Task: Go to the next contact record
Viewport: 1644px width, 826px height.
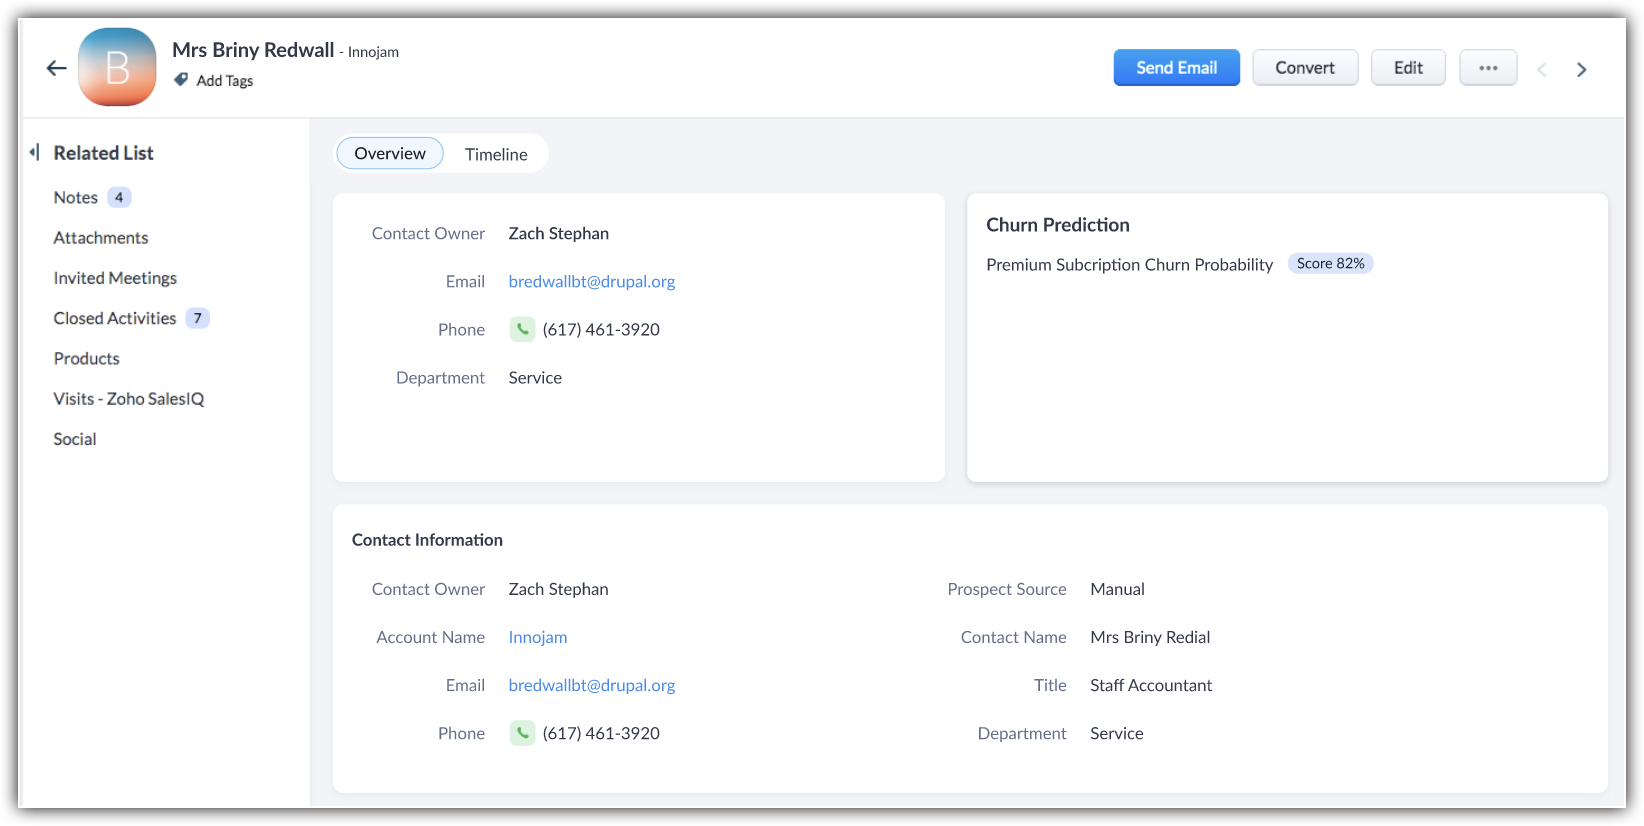Action: 1581,69
